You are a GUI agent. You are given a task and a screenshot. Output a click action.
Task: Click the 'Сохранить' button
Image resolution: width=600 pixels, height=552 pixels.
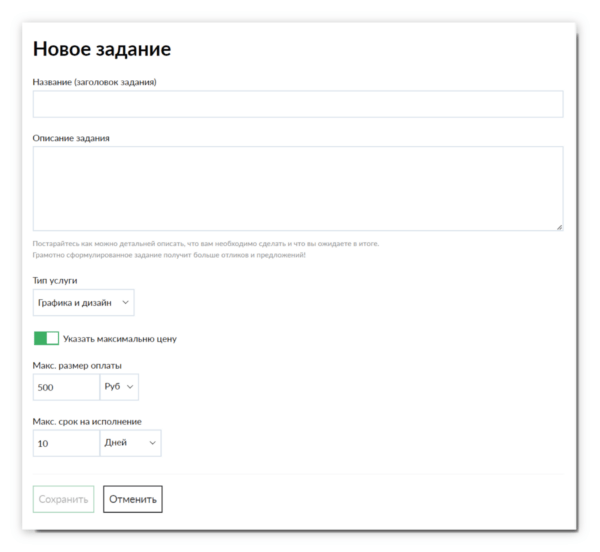tap(64, 499)
